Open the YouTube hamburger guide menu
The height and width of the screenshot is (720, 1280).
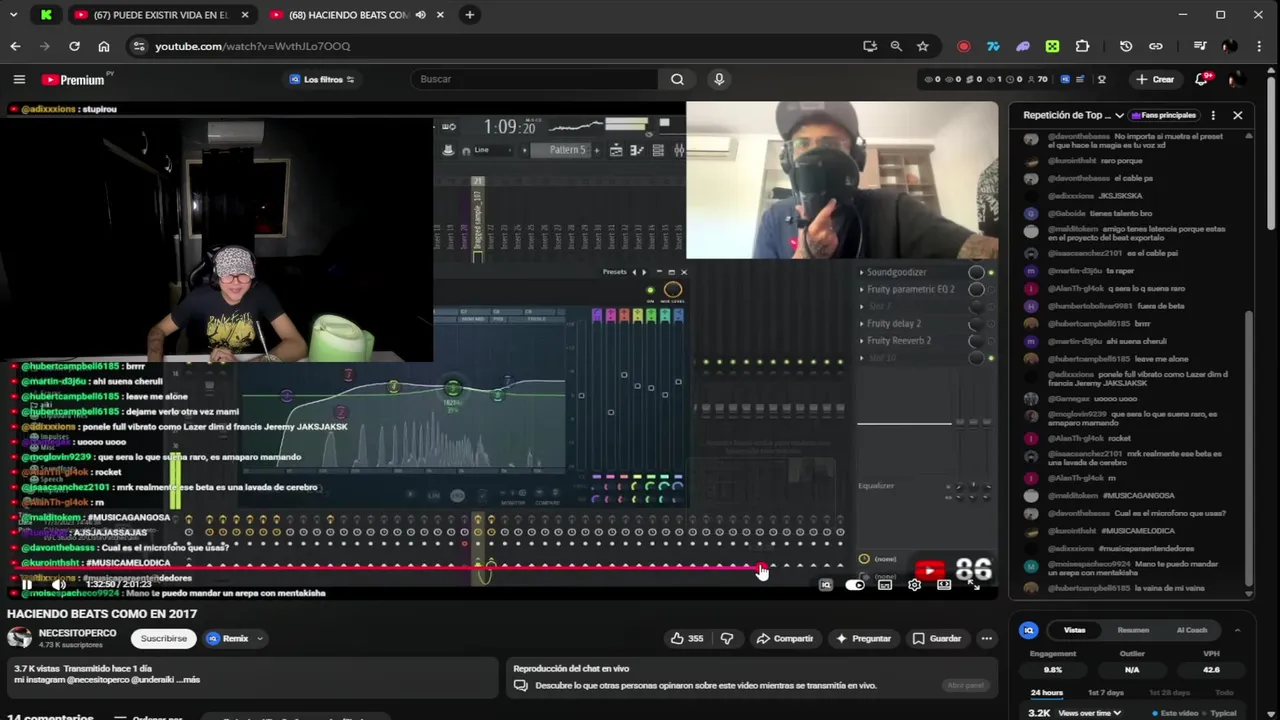[19, 79]
